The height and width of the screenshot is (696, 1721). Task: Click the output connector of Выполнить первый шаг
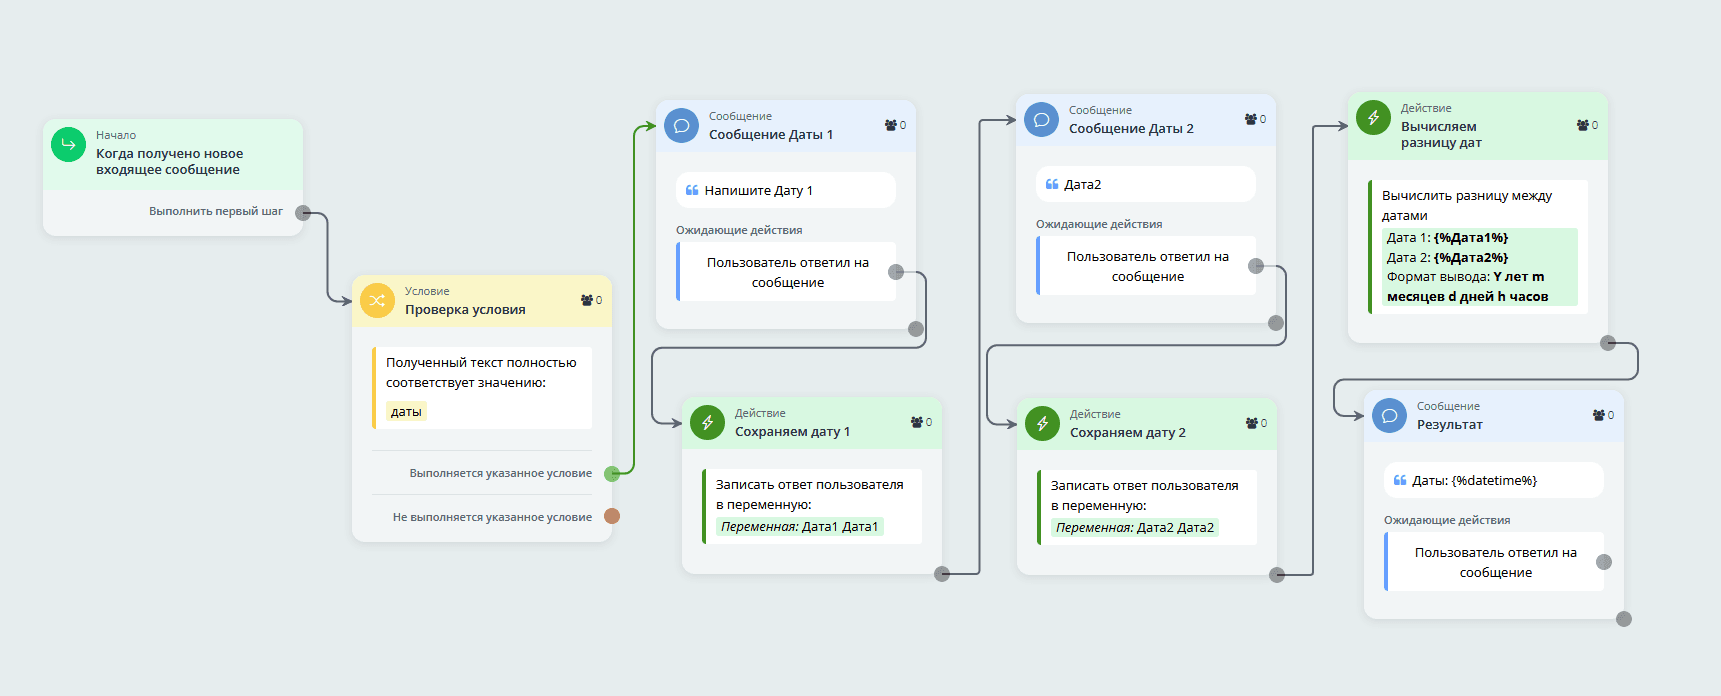(303, 212)
